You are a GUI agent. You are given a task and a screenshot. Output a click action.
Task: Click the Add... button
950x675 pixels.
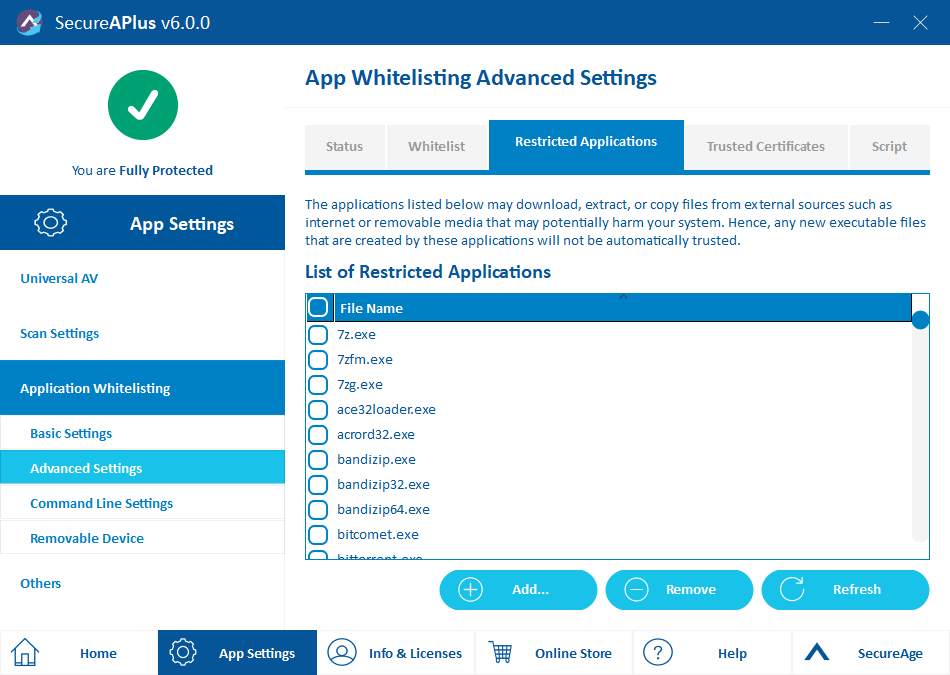[518, 590]
